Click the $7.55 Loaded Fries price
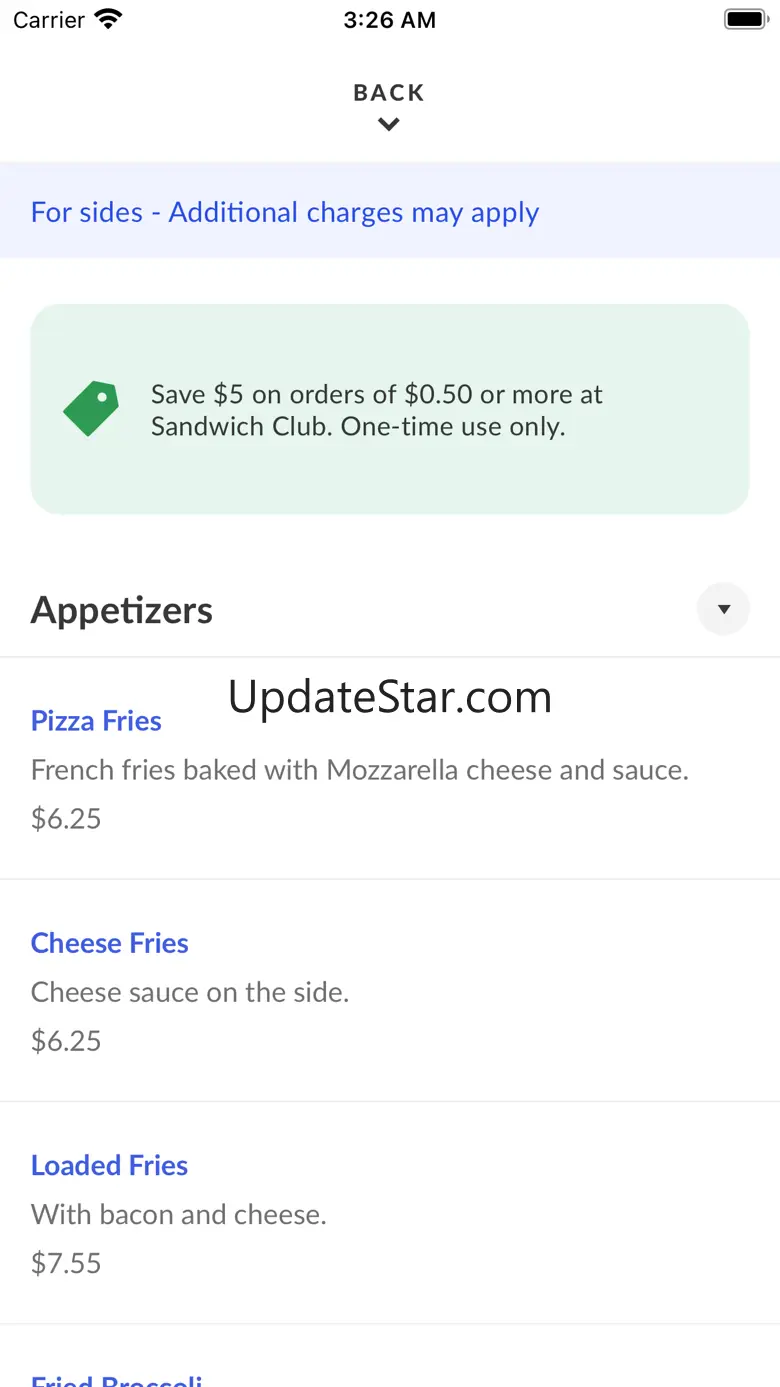This screenshot has height=1387, width=780. [66, 1263]
